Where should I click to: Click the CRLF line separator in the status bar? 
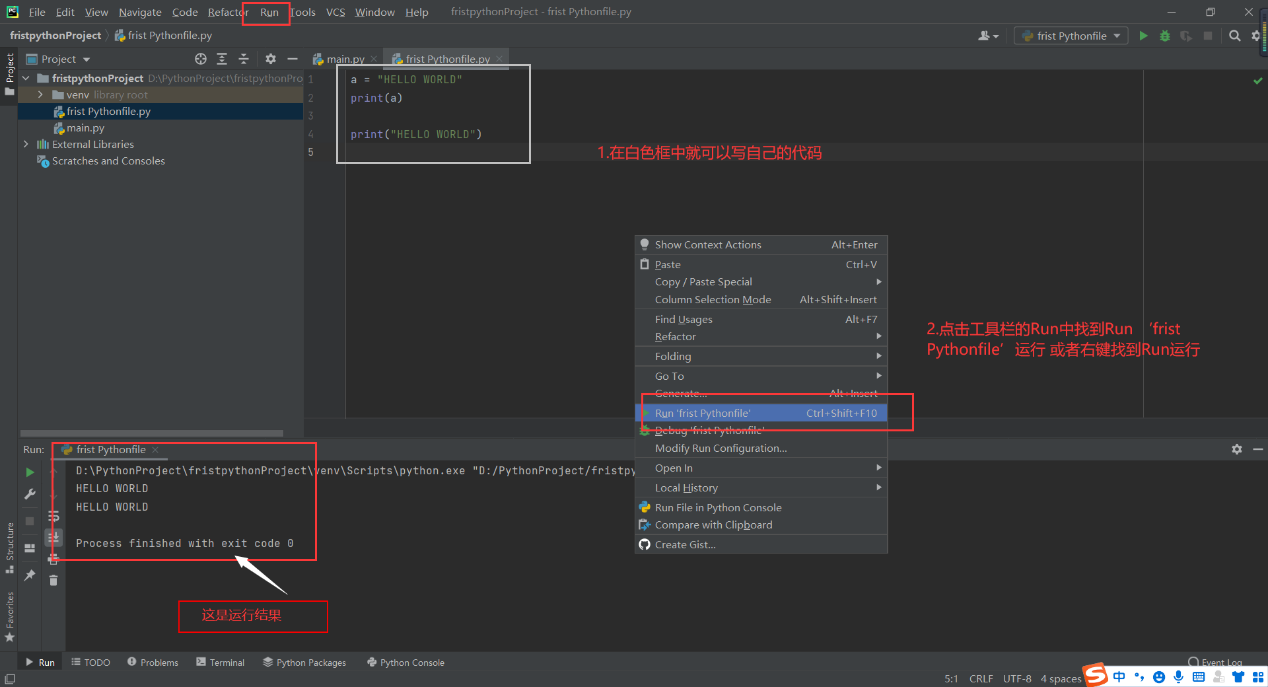(x=981, y=678)
